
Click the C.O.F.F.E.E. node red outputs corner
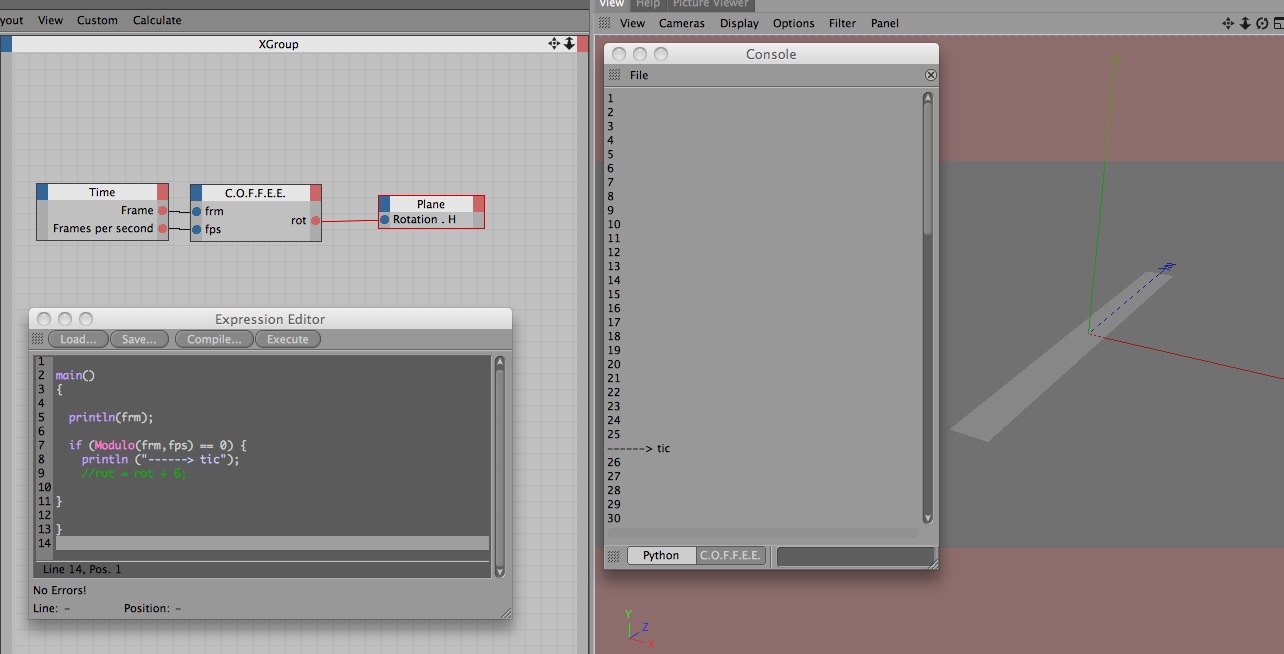316,193
